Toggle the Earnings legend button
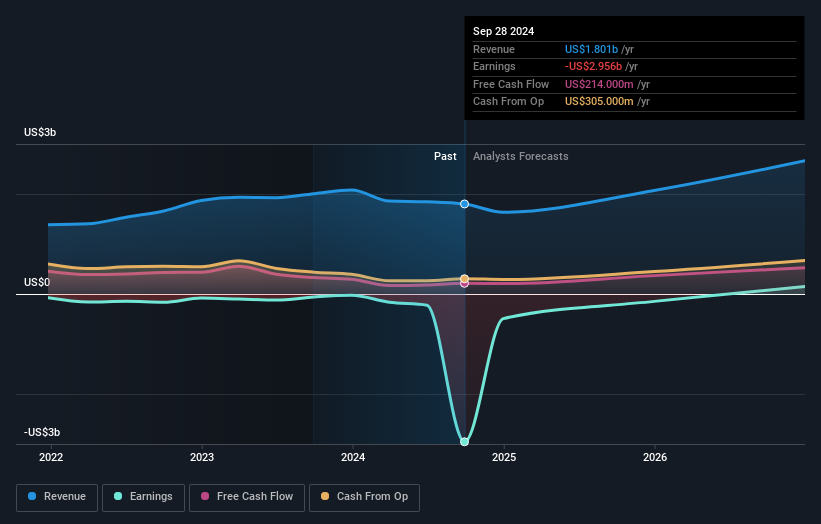 pyautogui.click(x=143, y=497)
